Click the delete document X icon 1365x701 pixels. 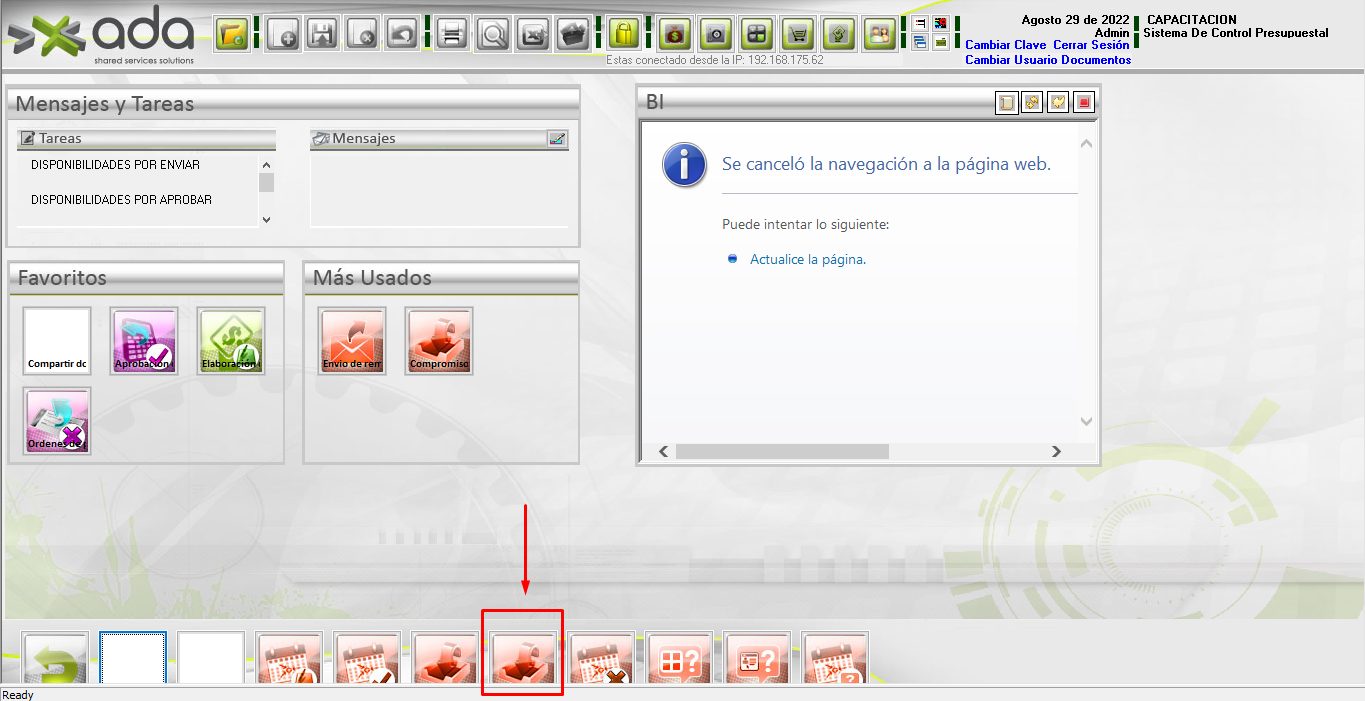[362, 35]
